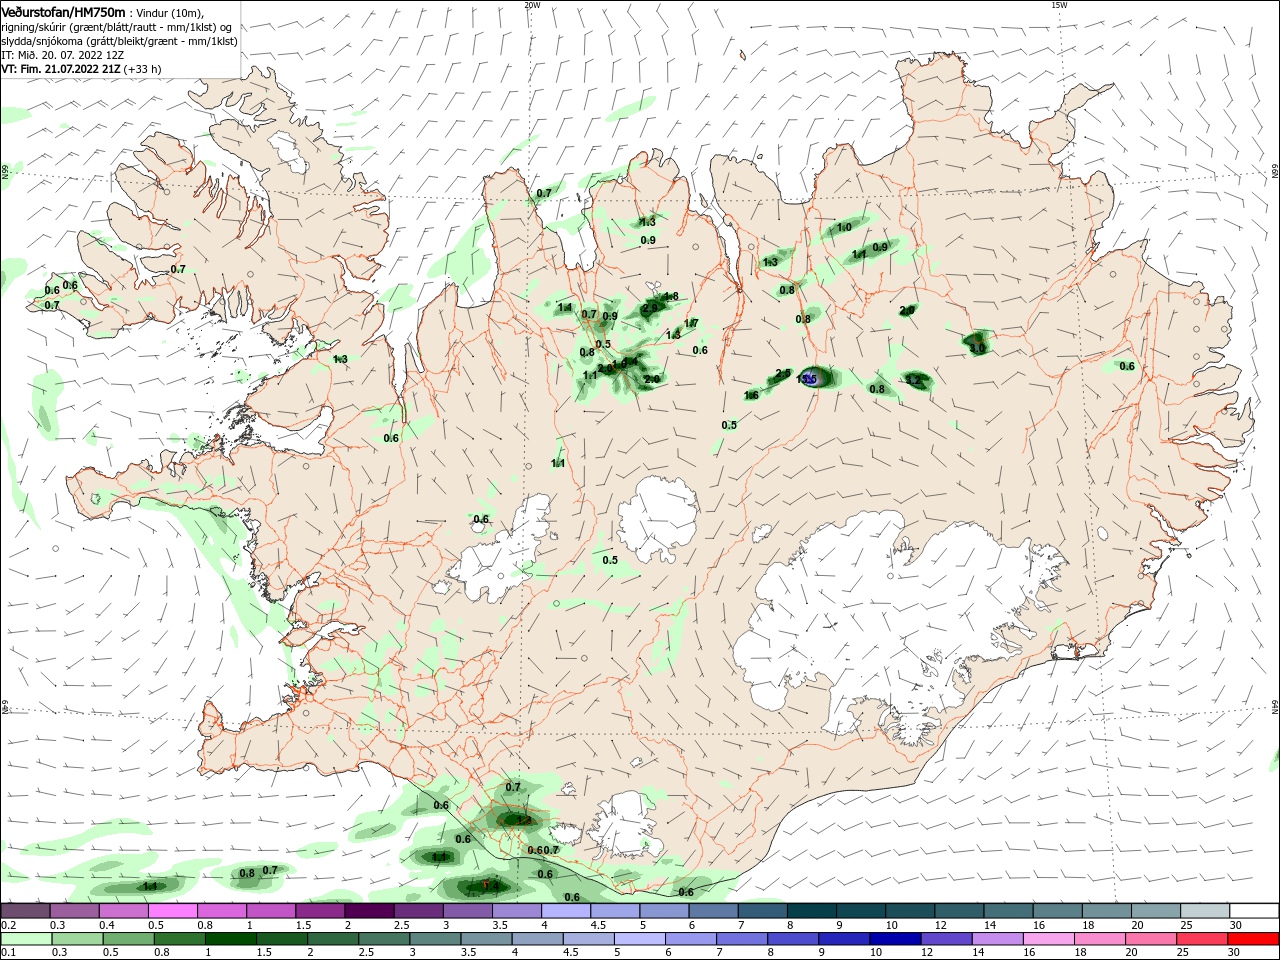Image resolution: width=1280 pixels, height=960 pixels.
Task: Select the 'VT: Fim. 21.07.2022 21Z' valid time
Action: [x=61, y=69]
